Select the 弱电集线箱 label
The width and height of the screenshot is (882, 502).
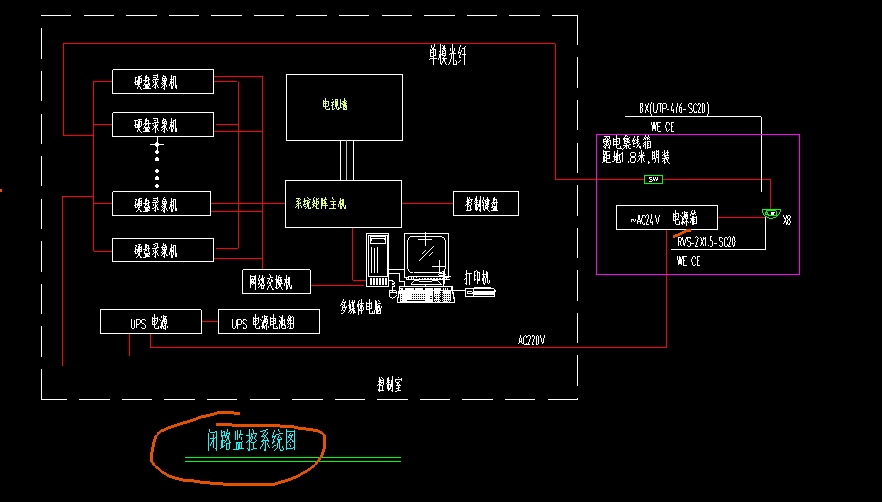tap(627, 143)
